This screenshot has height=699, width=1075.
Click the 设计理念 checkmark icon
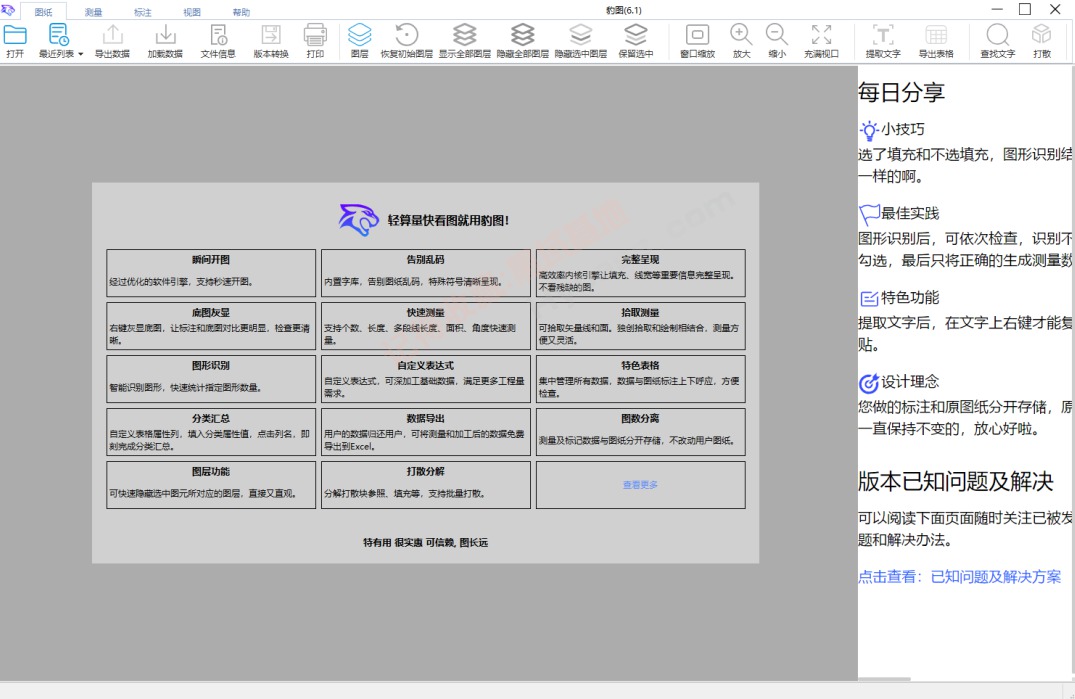(869, 382)
